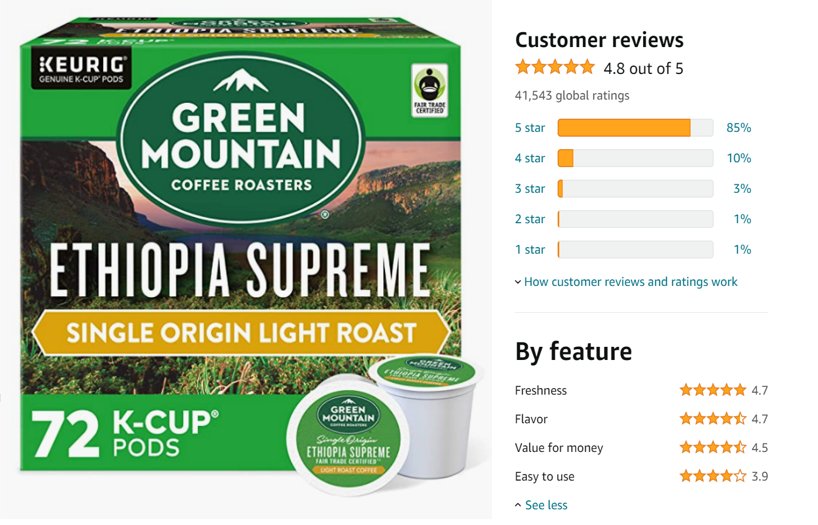This screenshot has width=818, height=525.
Task: Click the Ethiopia Supreme K-Cup pod image
Action: 348,436
